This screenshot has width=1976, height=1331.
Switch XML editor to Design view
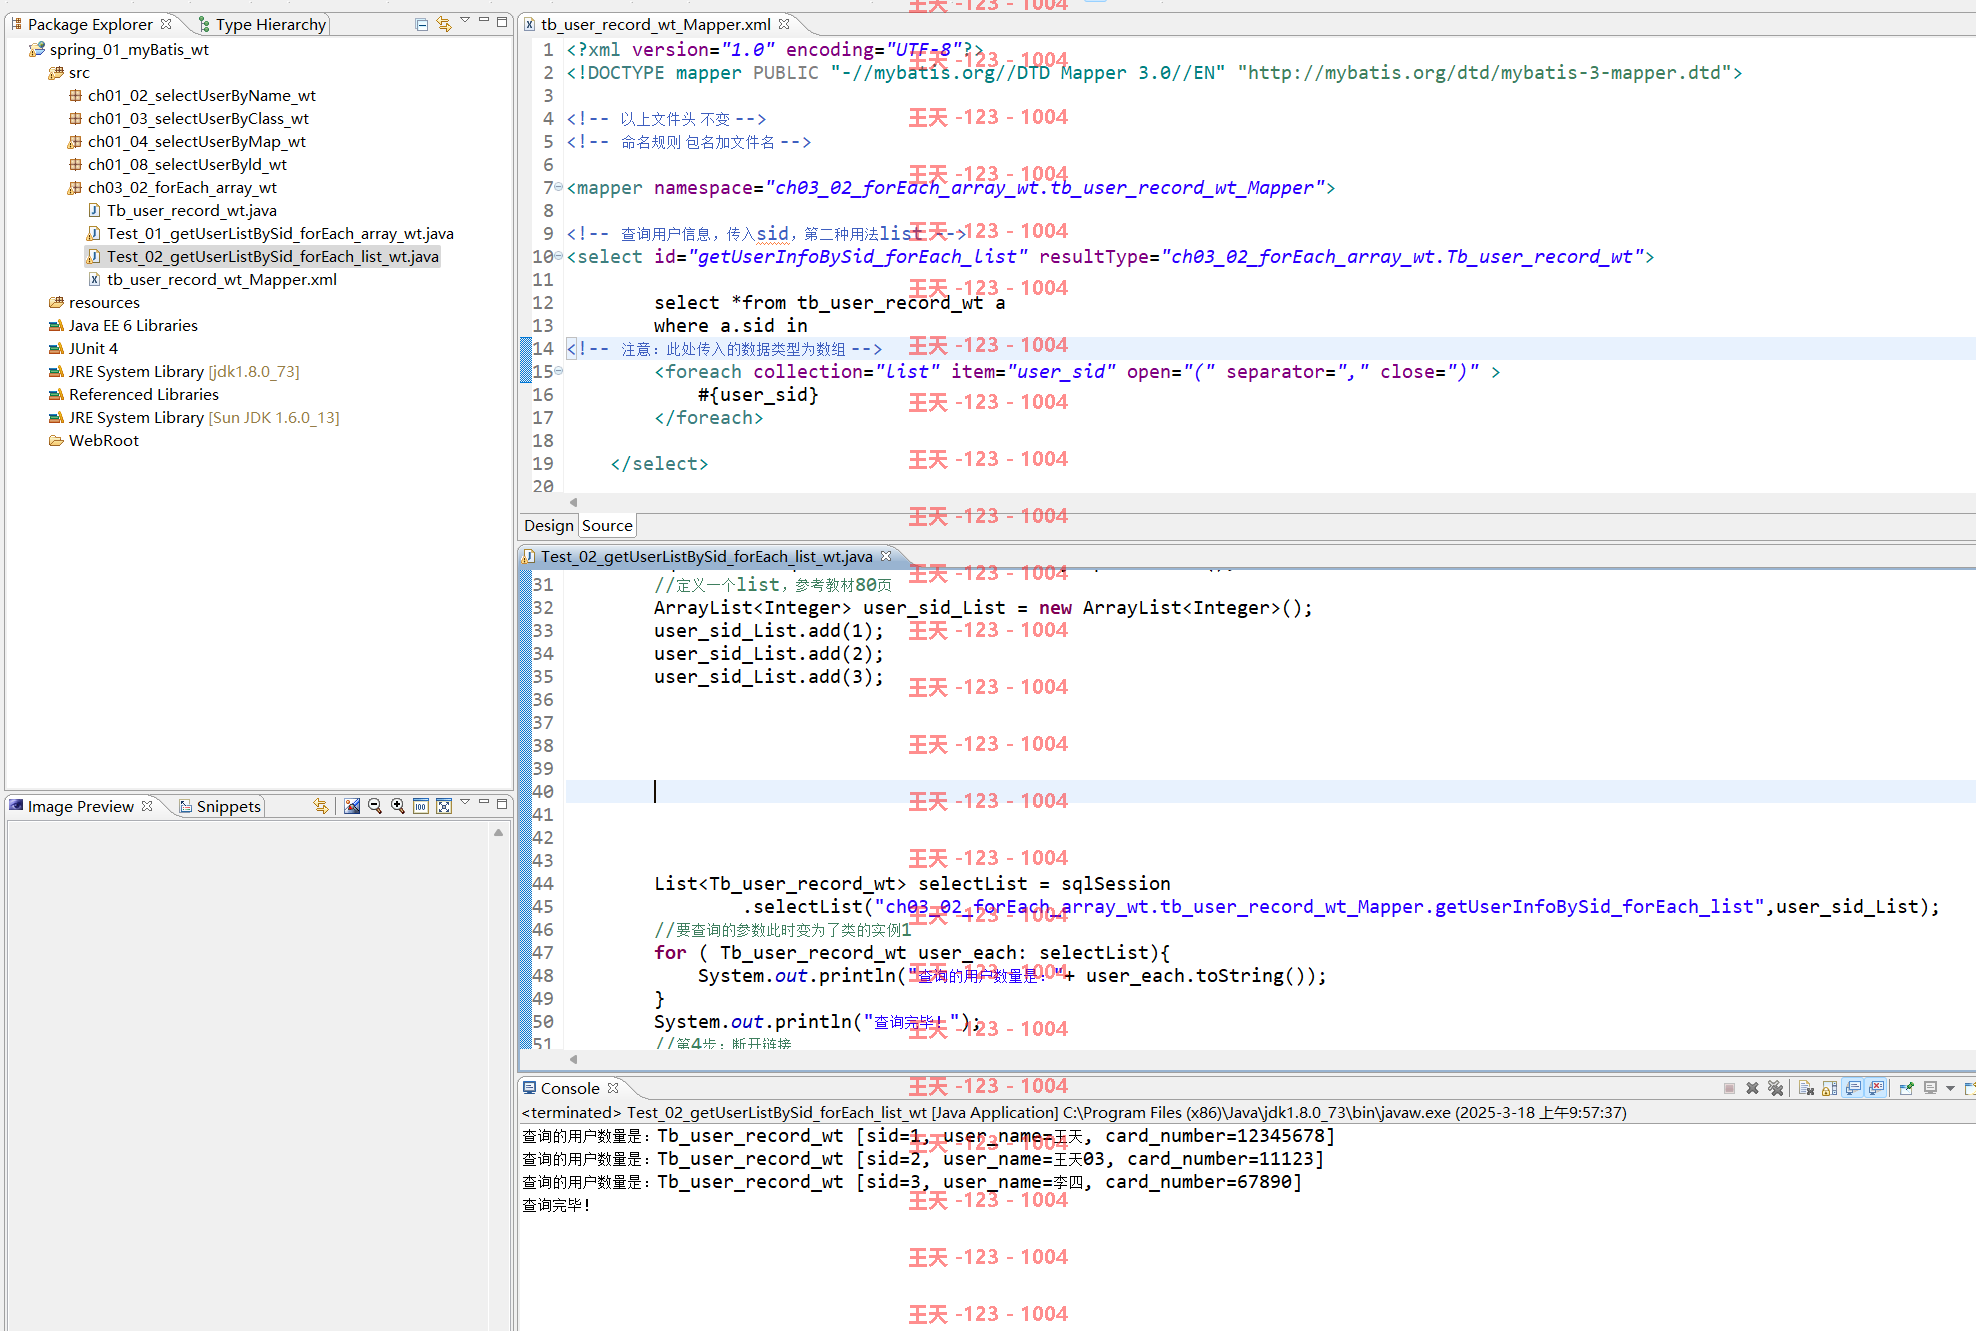(x=549, y=525)
